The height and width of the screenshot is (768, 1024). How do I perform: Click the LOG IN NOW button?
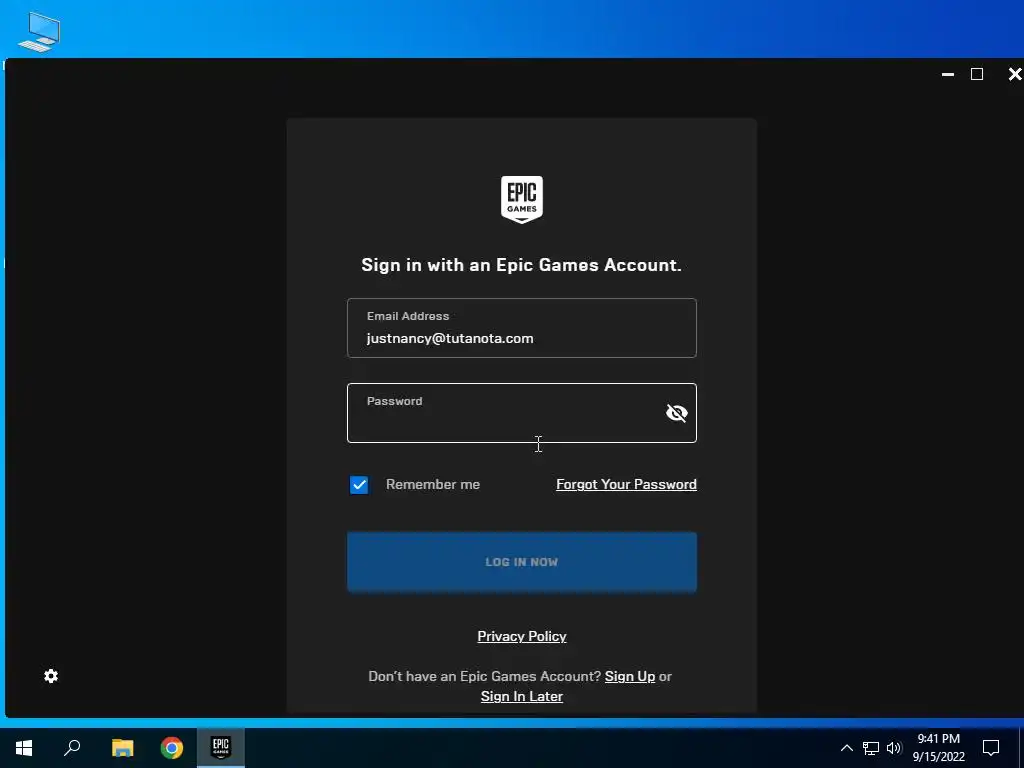point(522,562)
